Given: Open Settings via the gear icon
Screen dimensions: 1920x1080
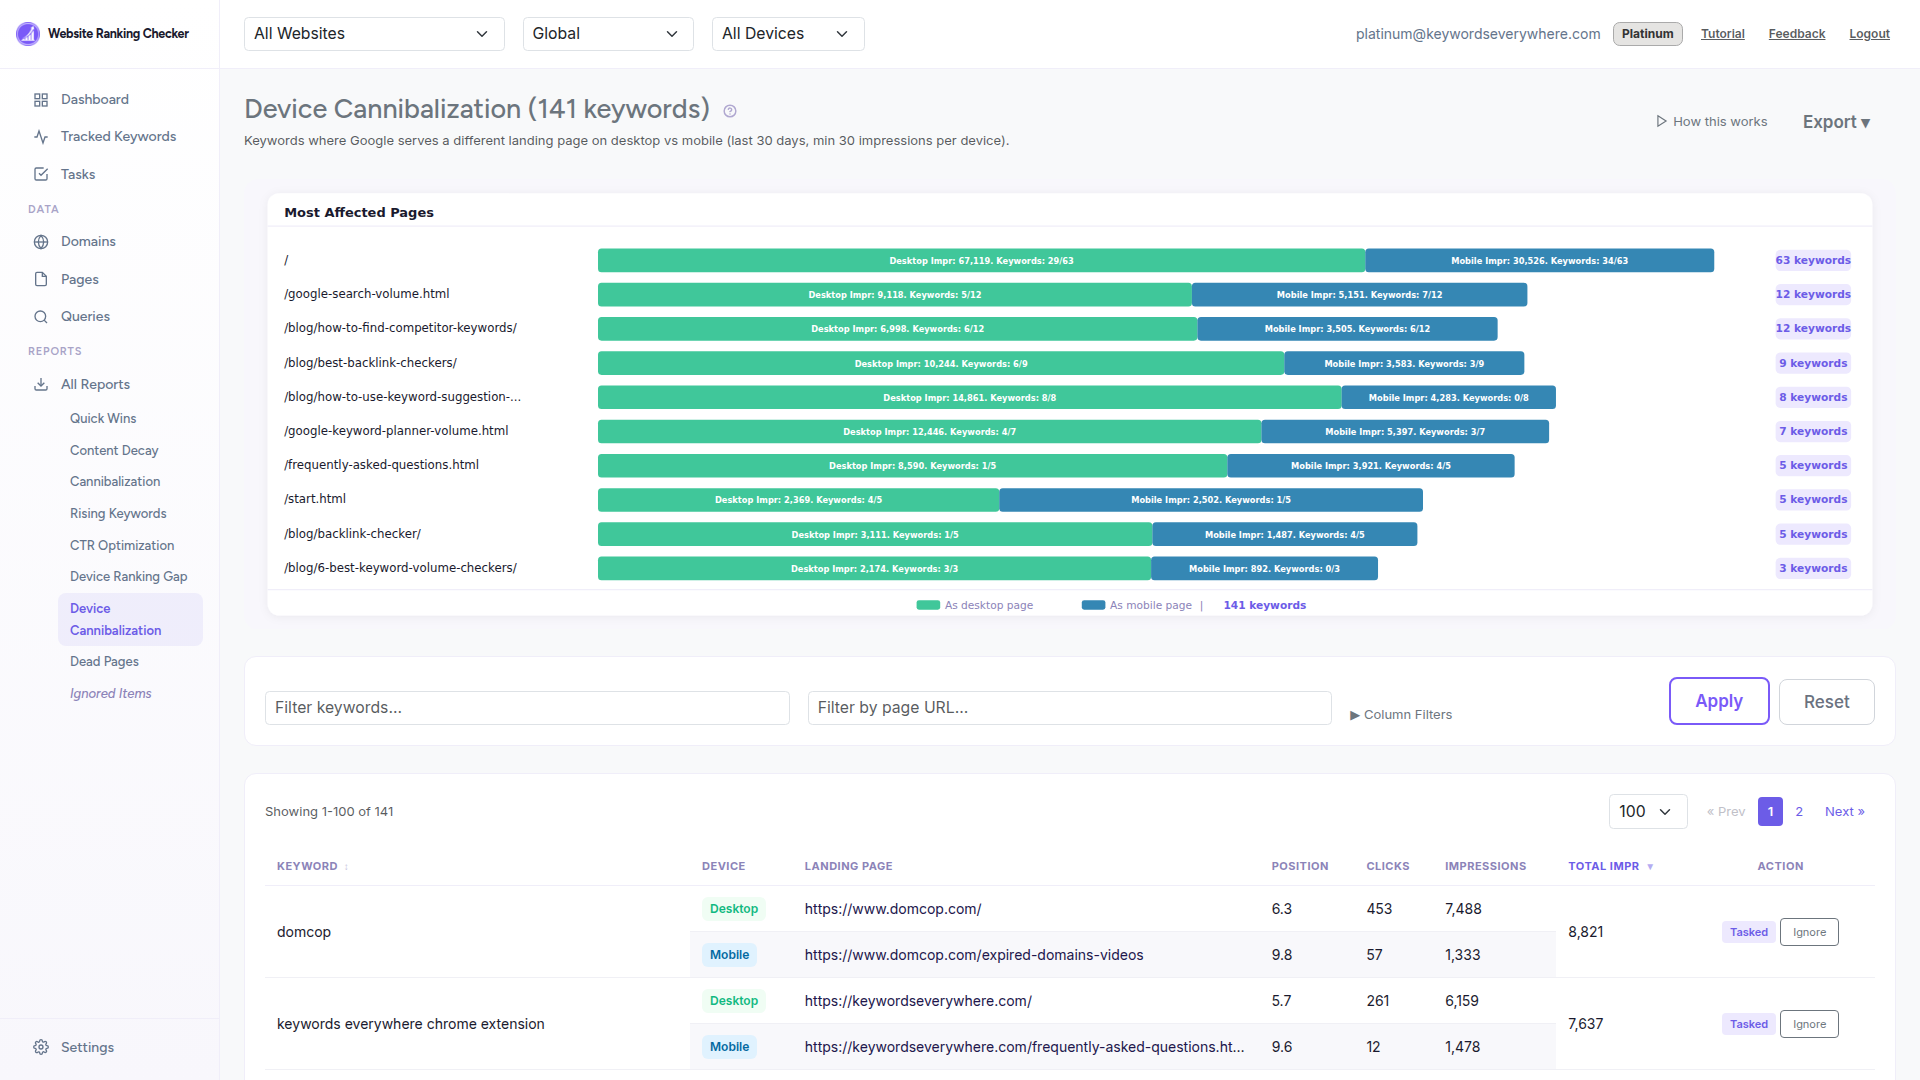Looking at the screenshot, I should [41, 1046].
